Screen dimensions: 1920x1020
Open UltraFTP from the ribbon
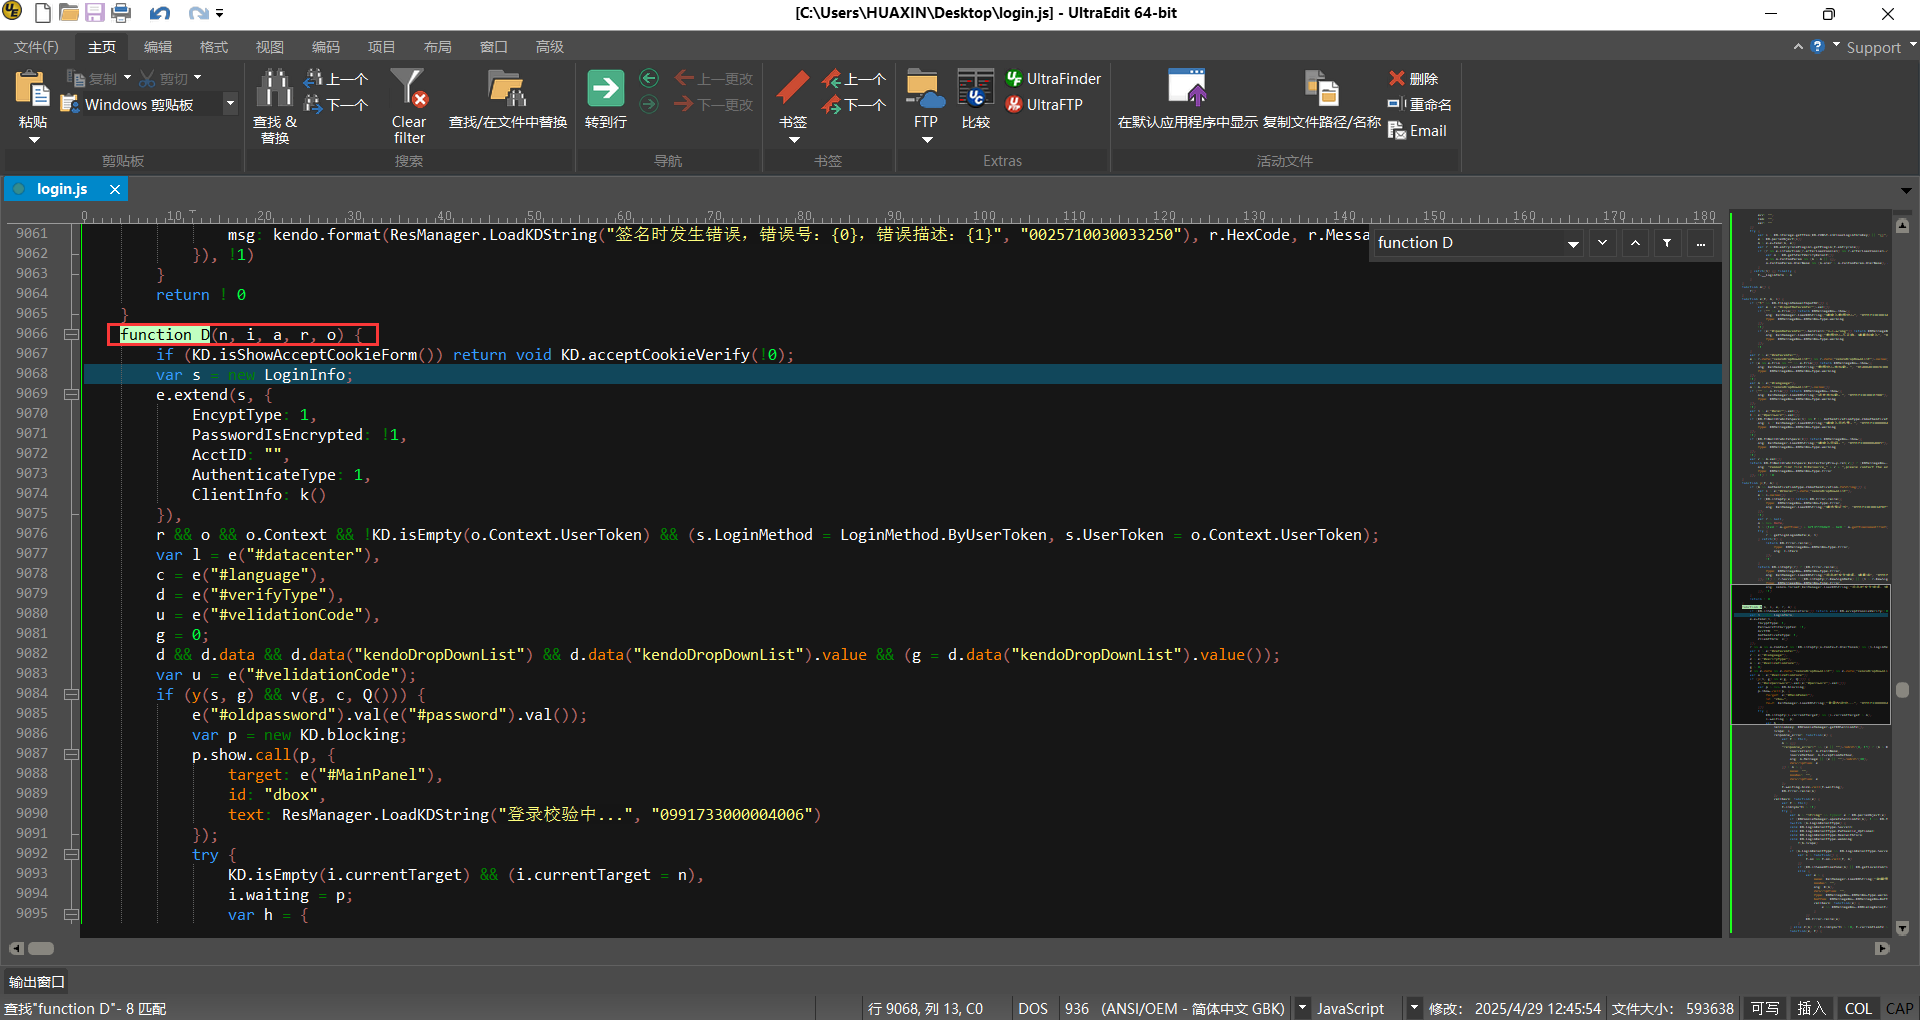(1044, 105)
